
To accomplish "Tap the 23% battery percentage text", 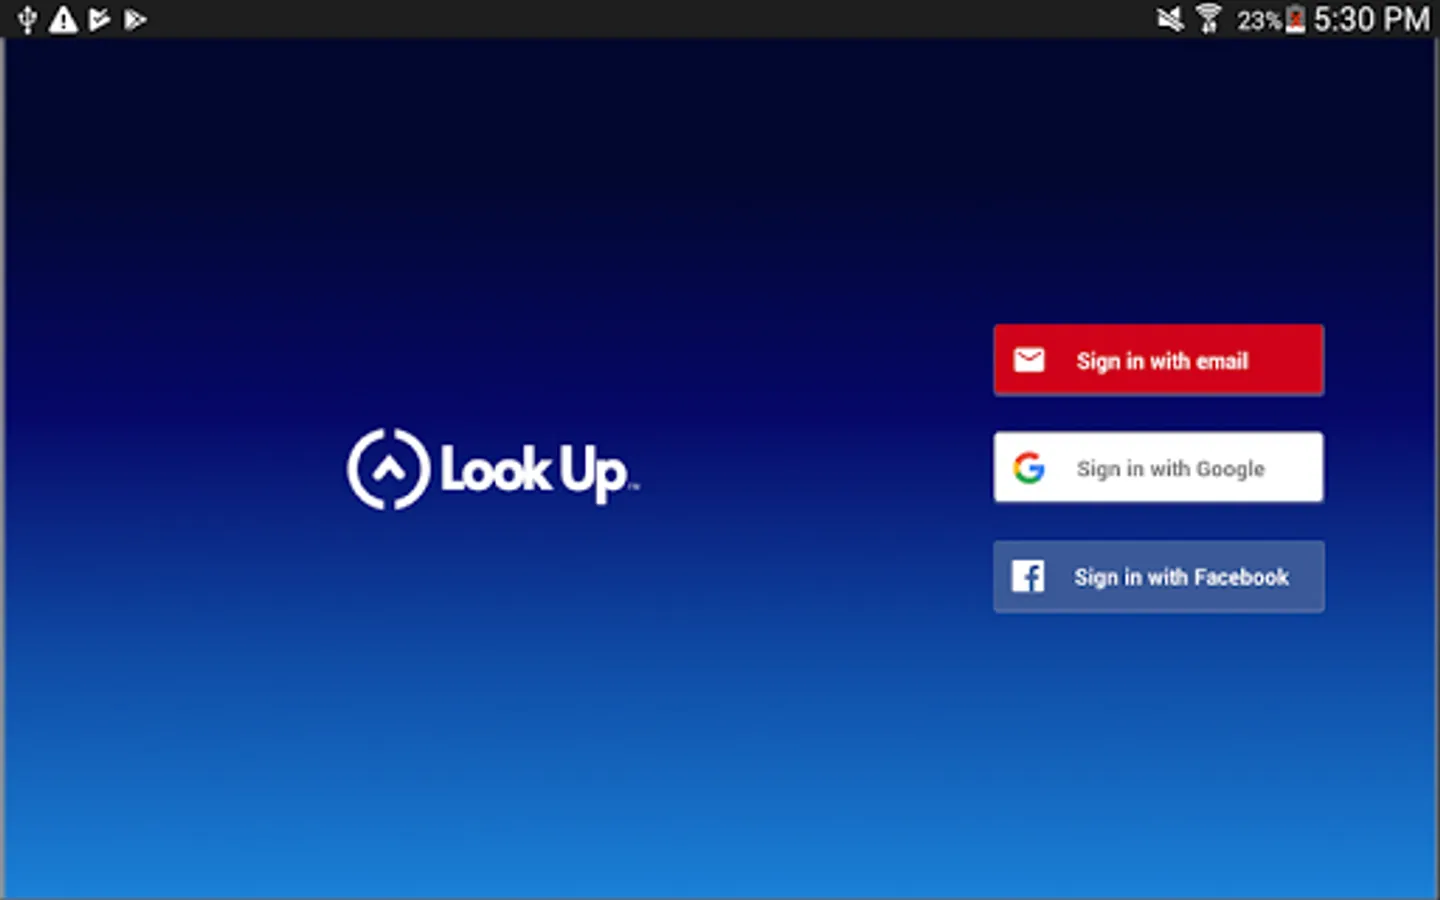I will (1259, 20).
